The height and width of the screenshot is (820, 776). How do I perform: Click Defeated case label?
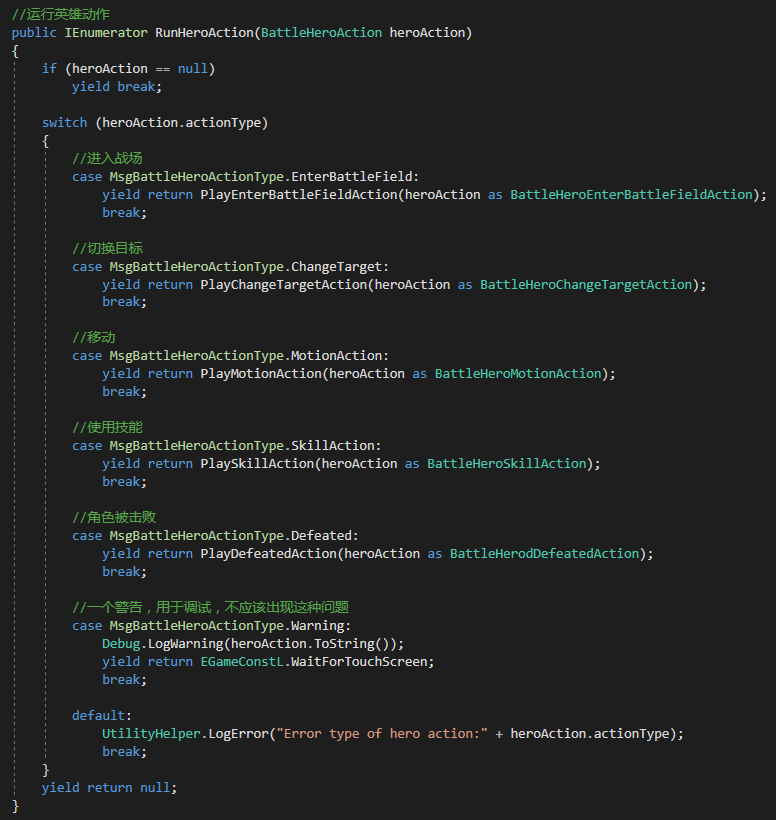322,536
